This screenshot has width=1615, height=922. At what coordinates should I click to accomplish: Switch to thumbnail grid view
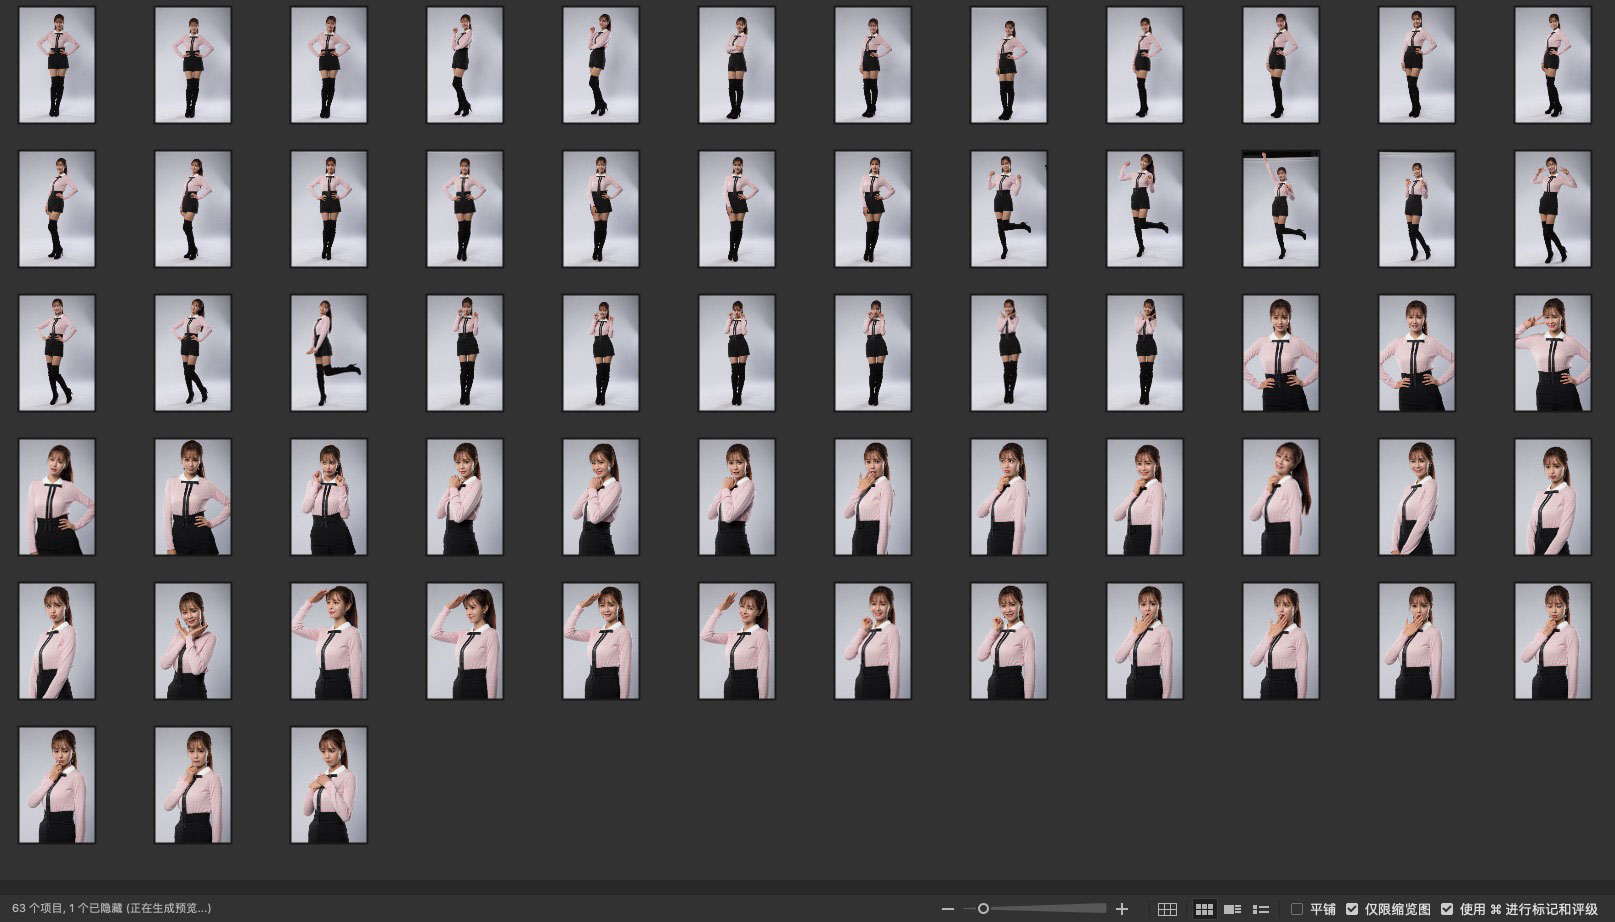1204,909
